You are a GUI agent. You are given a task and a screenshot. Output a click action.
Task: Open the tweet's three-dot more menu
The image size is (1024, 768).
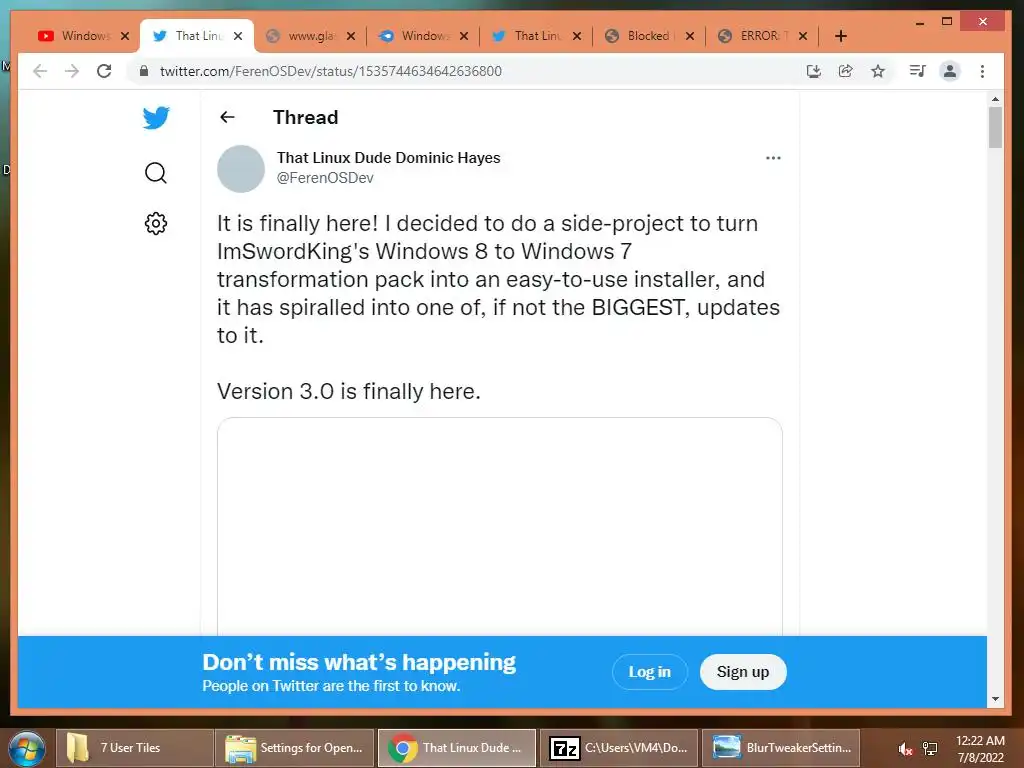(773, 158)
